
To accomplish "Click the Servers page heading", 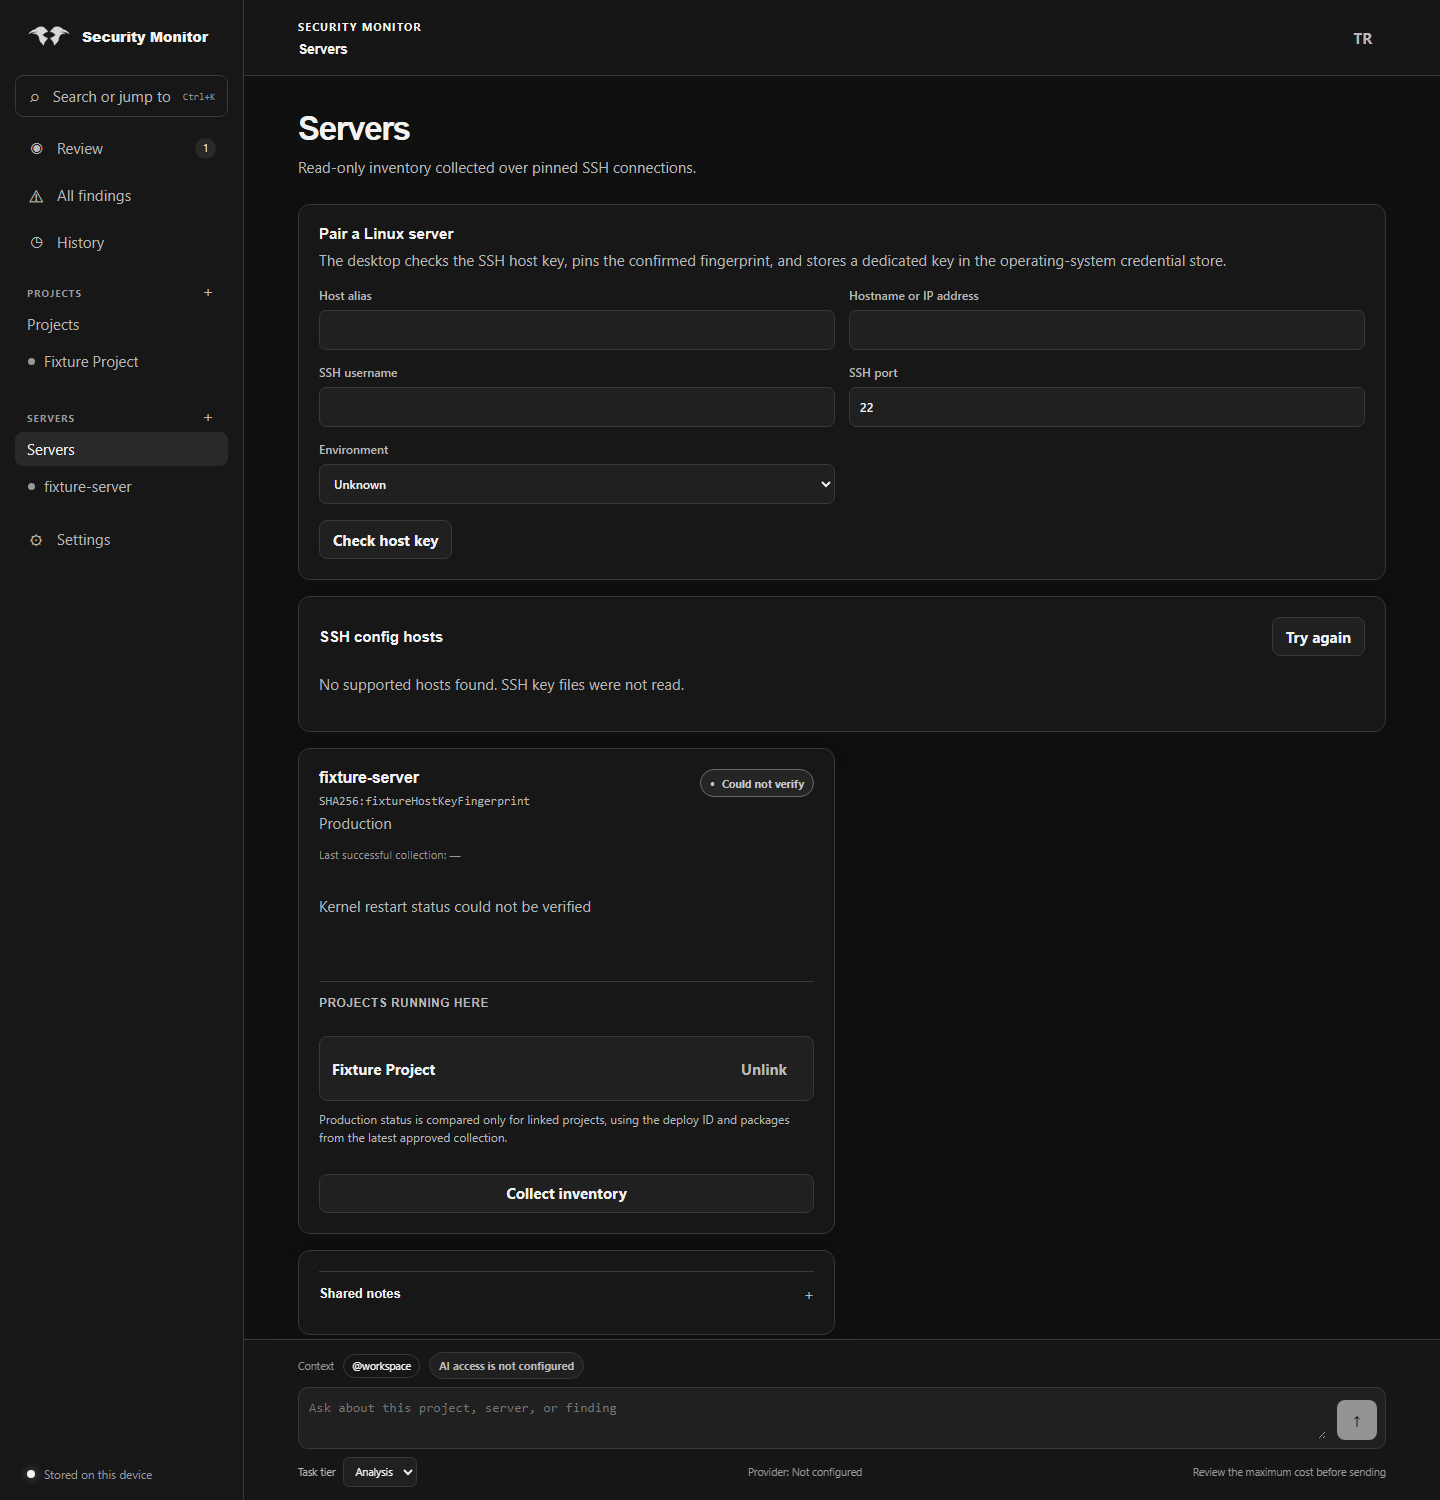I will click(x=354, y=128).
